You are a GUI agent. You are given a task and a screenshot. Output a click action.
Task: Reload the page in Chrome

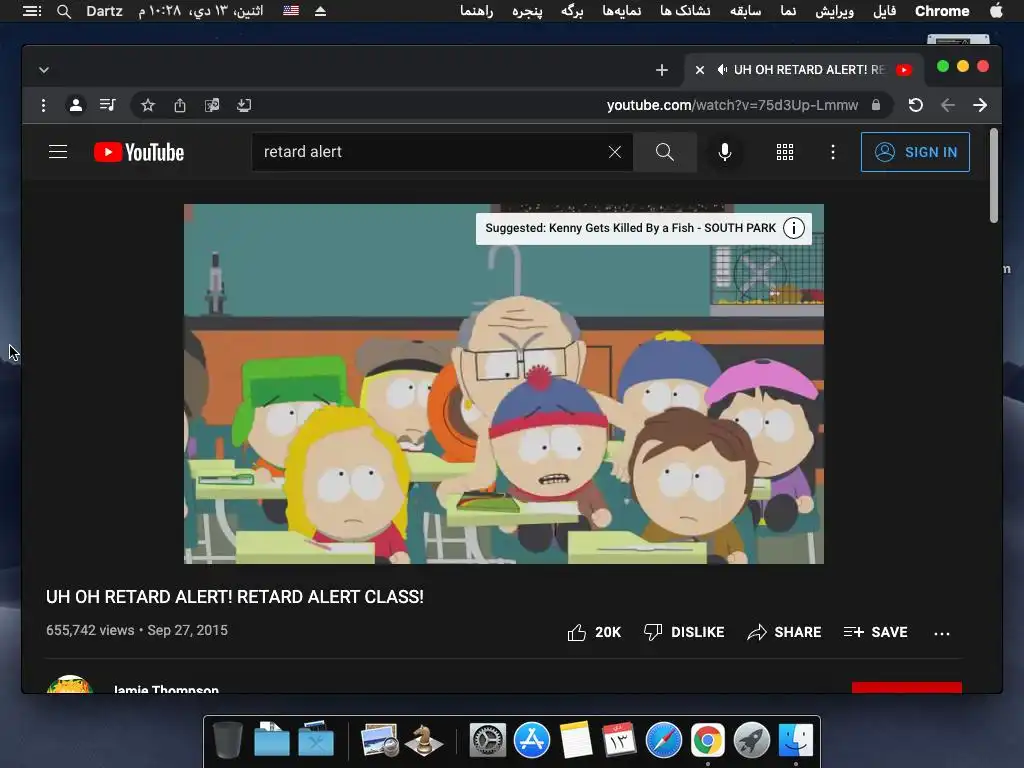coord(916,105)
